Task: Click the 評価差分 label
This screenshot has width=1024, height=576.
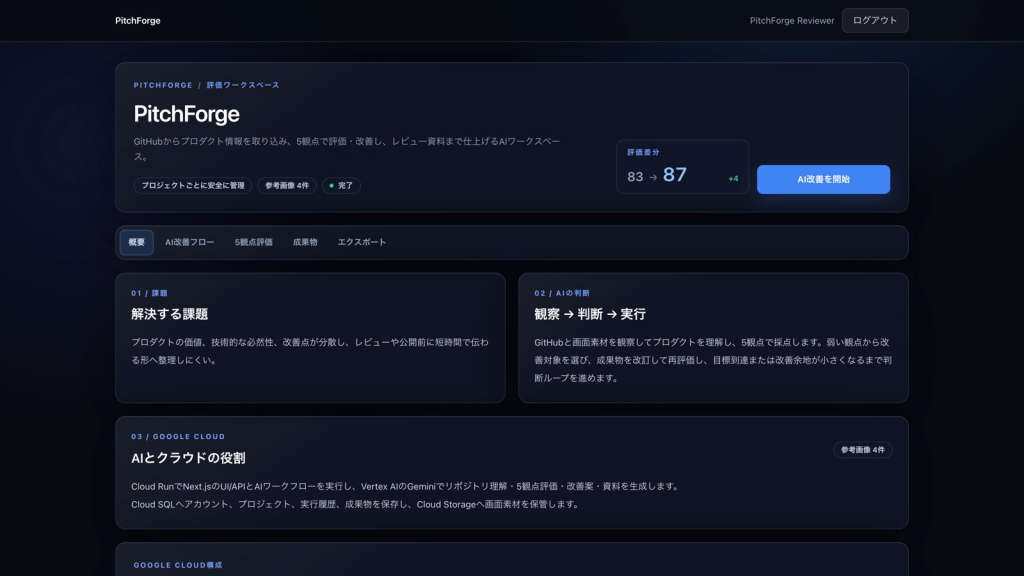Action: coord(643,153)
